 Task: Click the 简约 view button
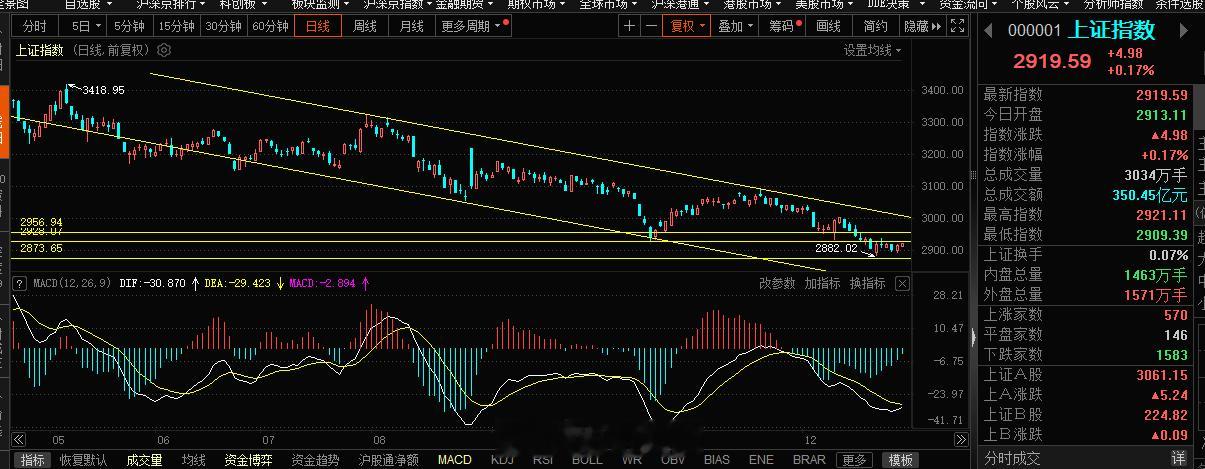coord(875,26)
